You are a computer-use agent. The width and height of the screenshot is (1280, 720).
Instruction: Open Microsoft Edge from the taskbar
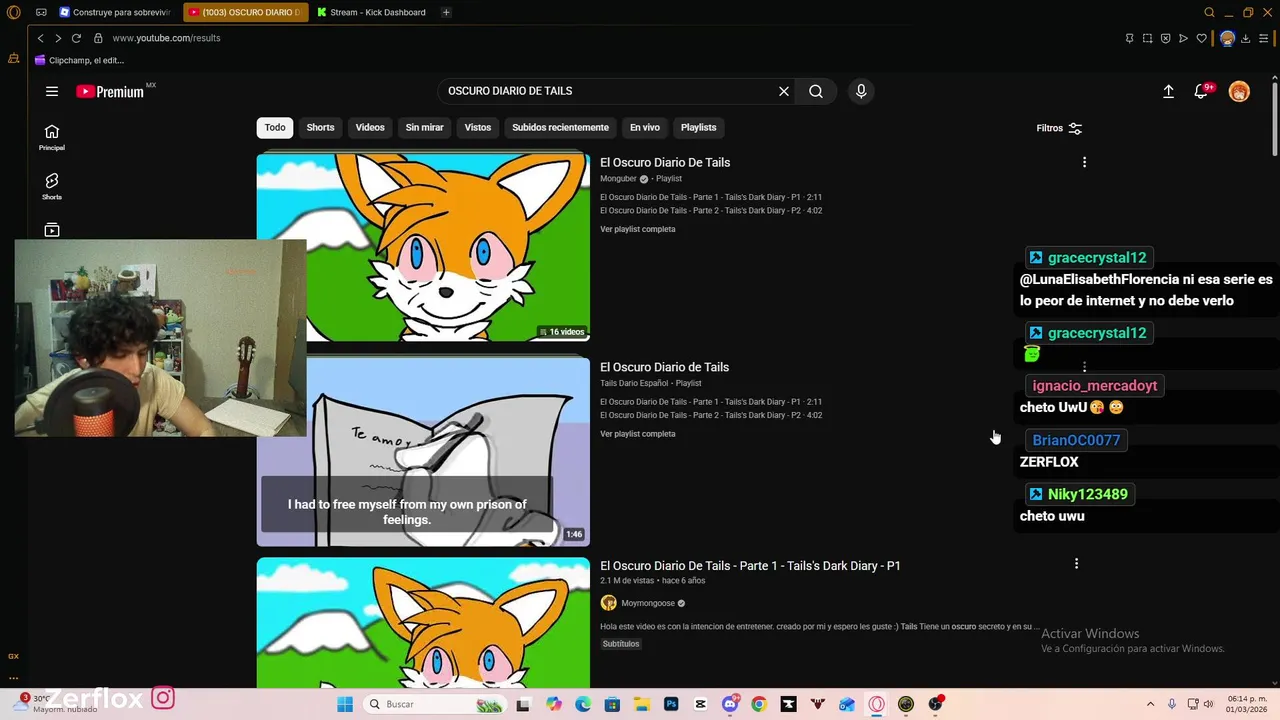[x=583, y=704]
